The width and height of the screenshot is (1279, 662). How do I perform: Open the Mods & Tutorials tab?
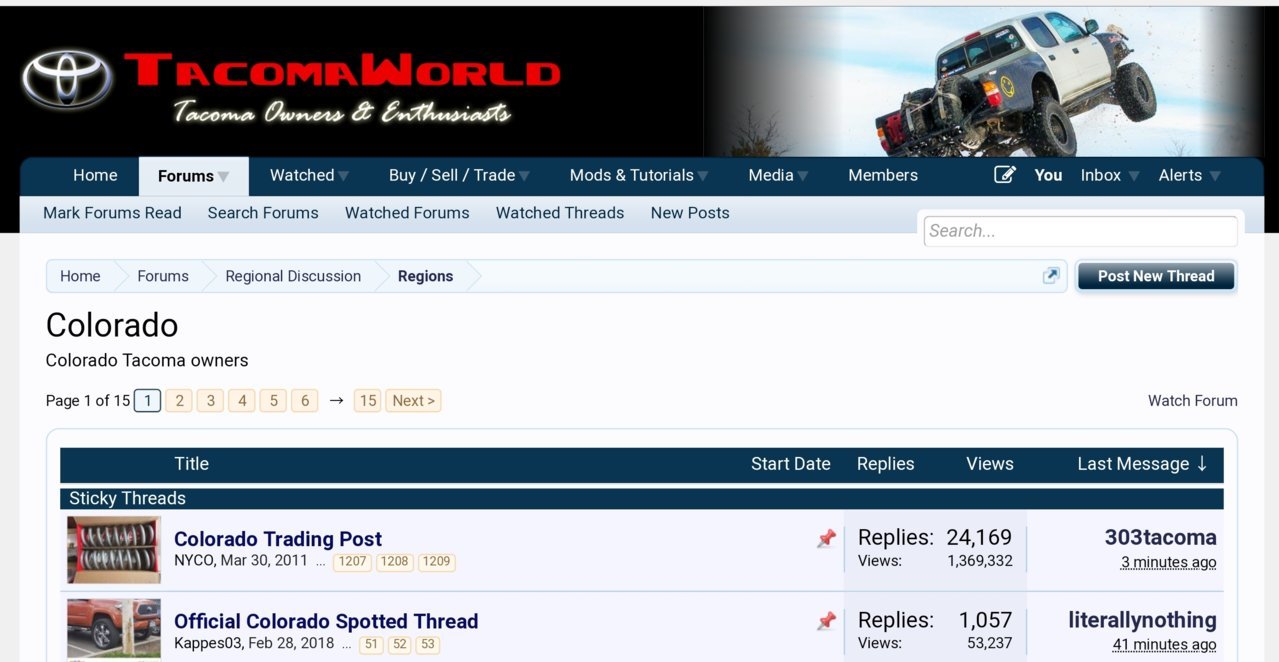pos(632,175)
